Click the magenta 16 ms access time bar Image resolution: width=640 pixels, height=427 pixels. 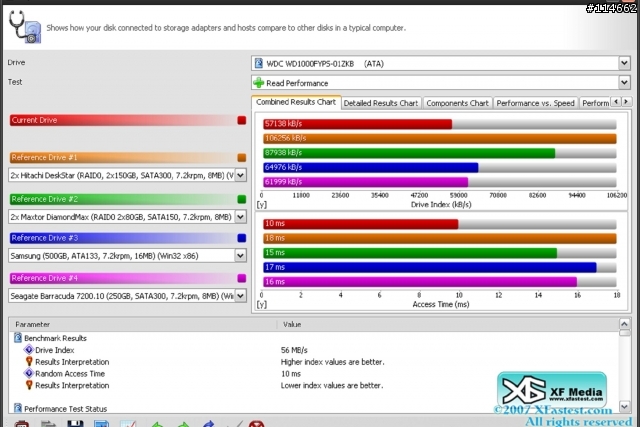[x=420, y=282]
